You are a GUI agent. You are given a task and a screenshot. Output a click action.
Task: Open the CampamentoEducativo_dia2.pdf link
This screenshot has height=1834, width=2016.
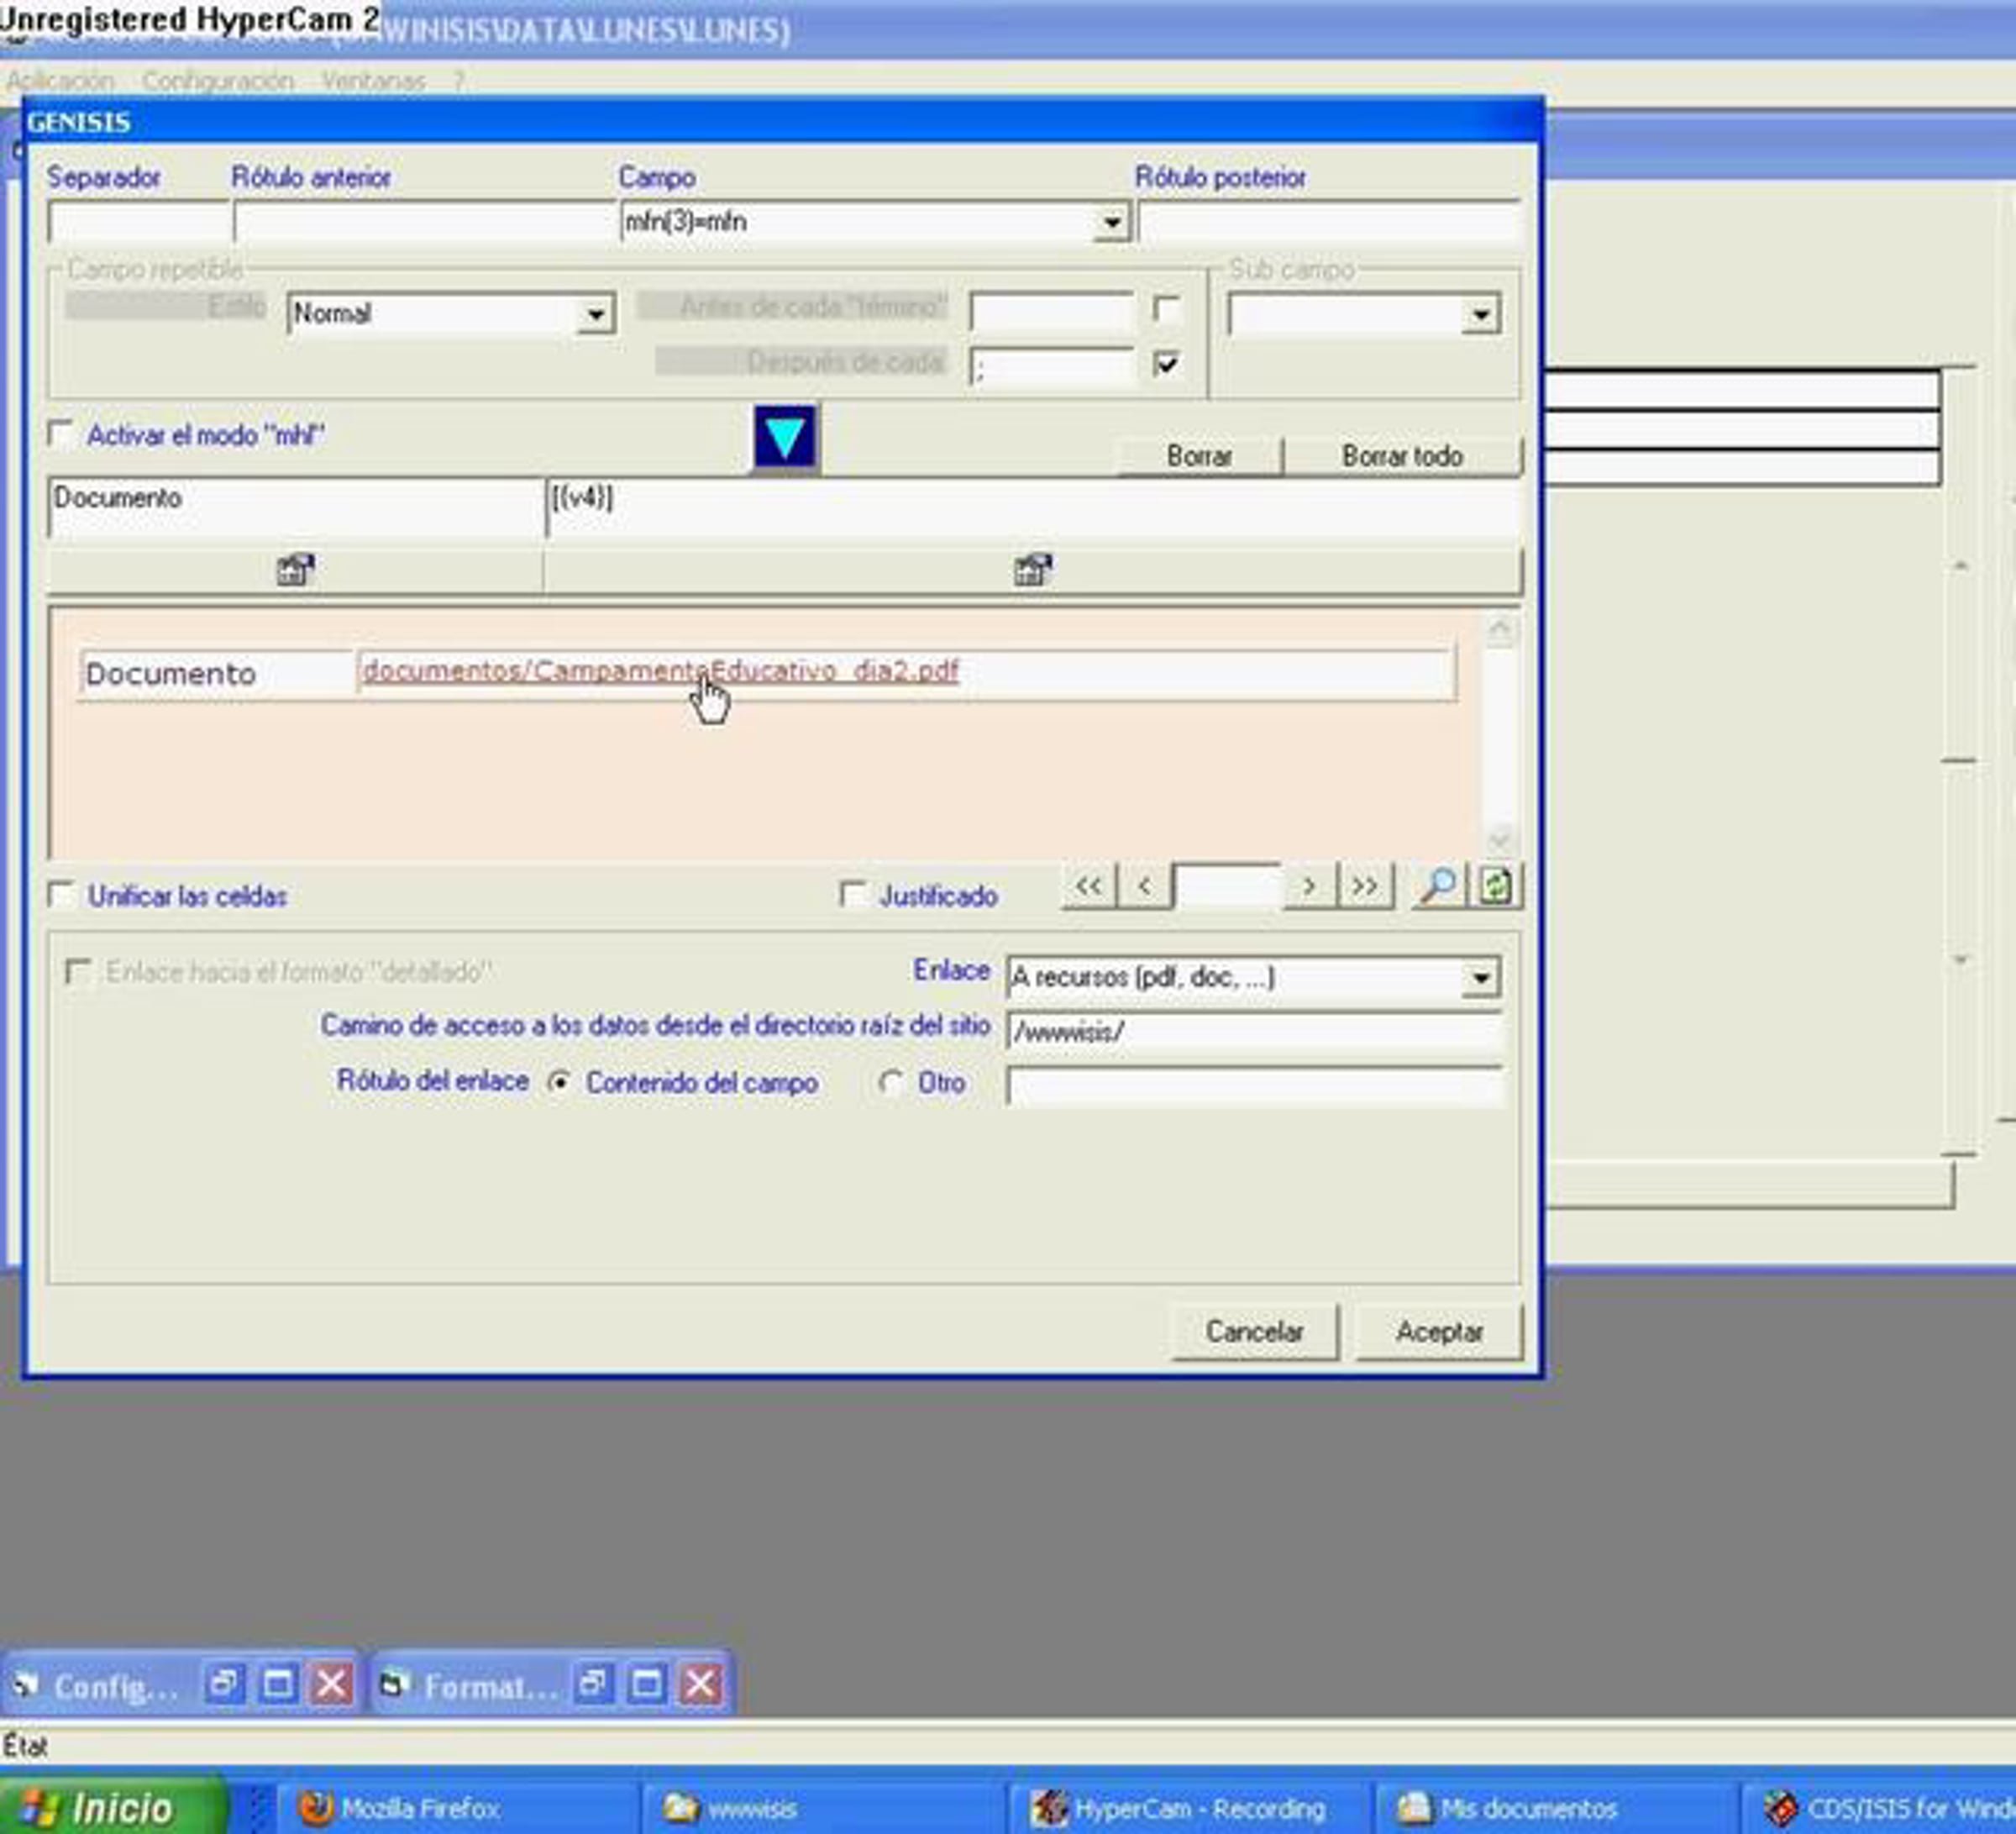click(660, 670)
